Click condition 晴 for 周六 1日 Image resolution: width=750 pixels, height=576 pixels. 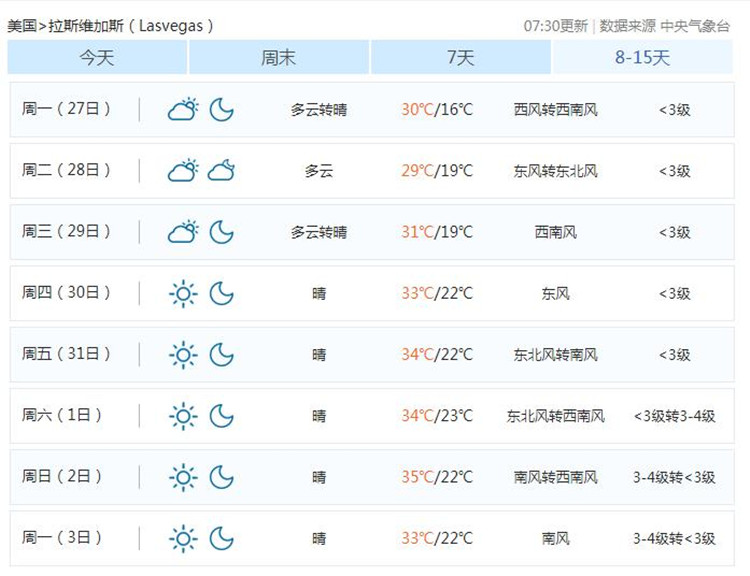[319, 416]
